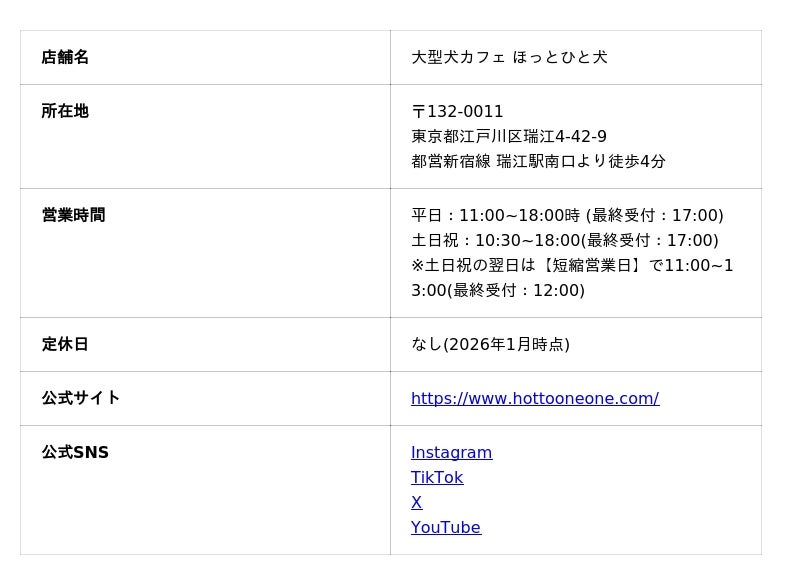Click the 土日祝：10:30~18:00 hours line
Viewport: 800px width, 585px height.
564,241
